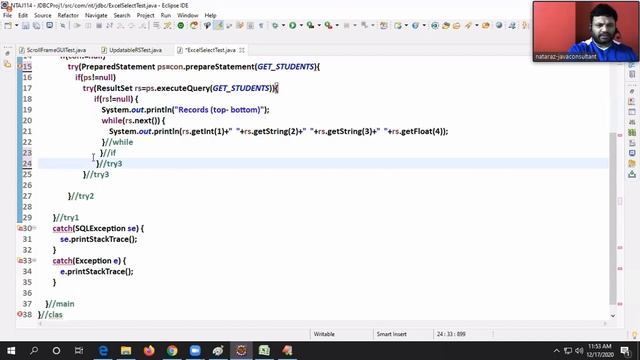Image resolution: width=640 pixels, height=360 pixels.
Task: Open the New wizard dropdown arrow
Action: click(16, 25)
